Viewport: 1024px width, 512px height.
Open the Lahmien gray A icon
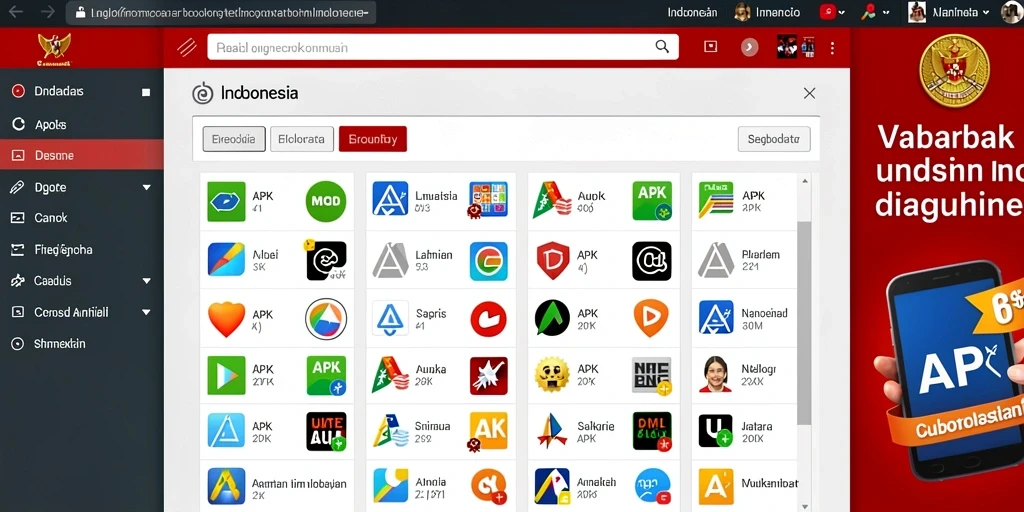coord(391,260)
